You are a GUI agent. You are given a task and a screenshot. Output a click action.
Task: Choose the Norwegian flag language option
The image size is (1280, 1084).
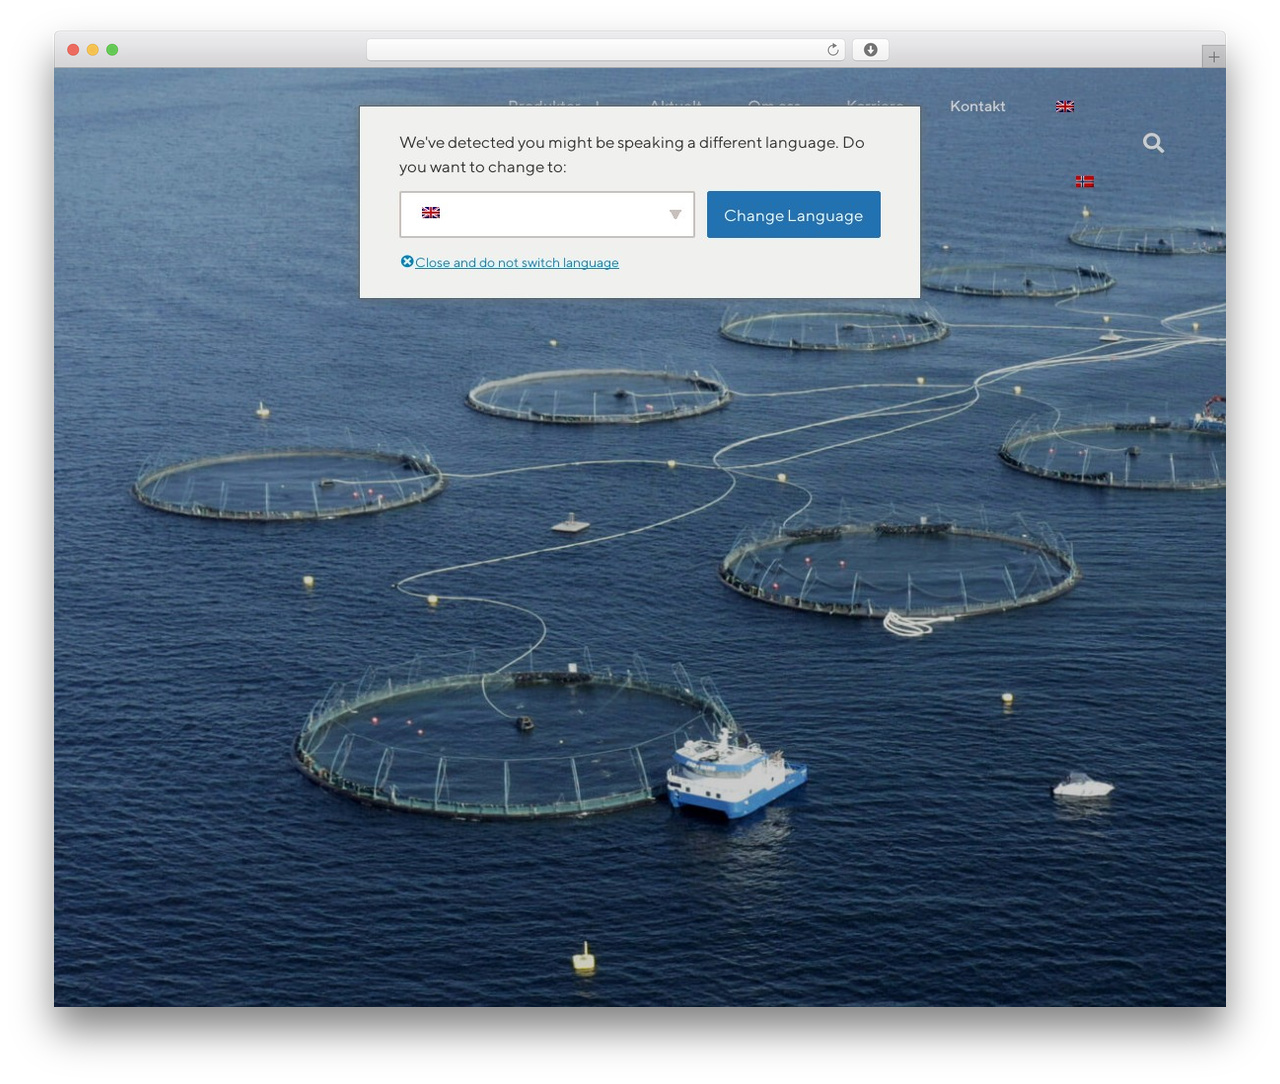1085,181
